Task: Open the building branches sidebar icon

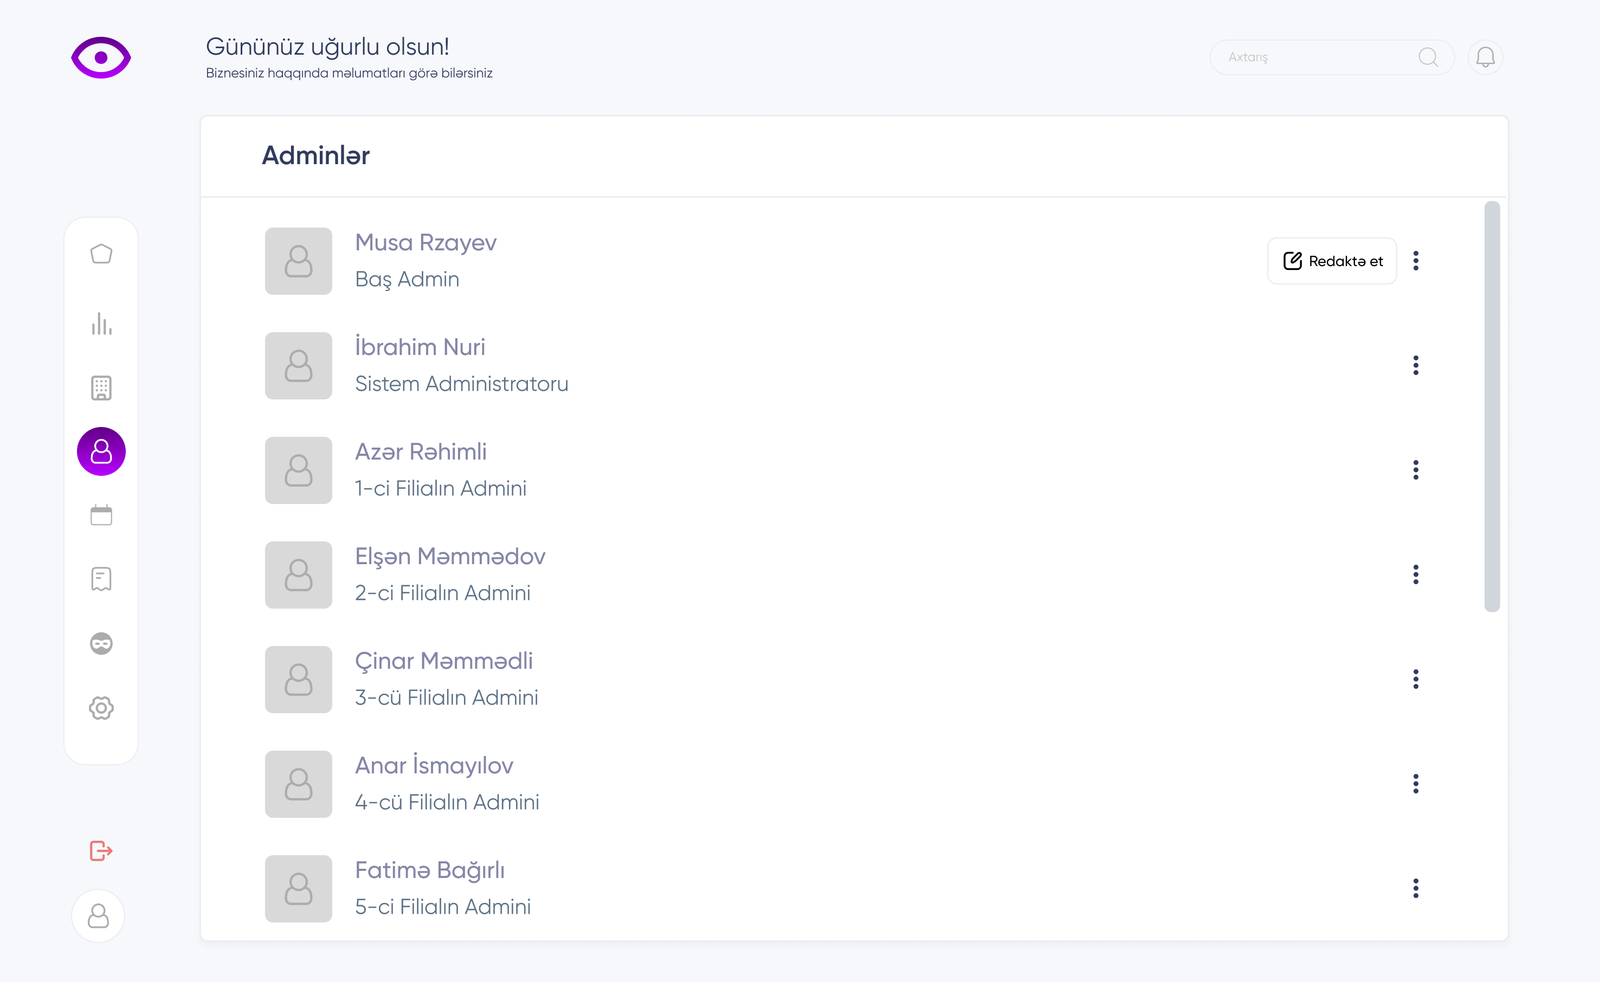Action: (101, 388)
